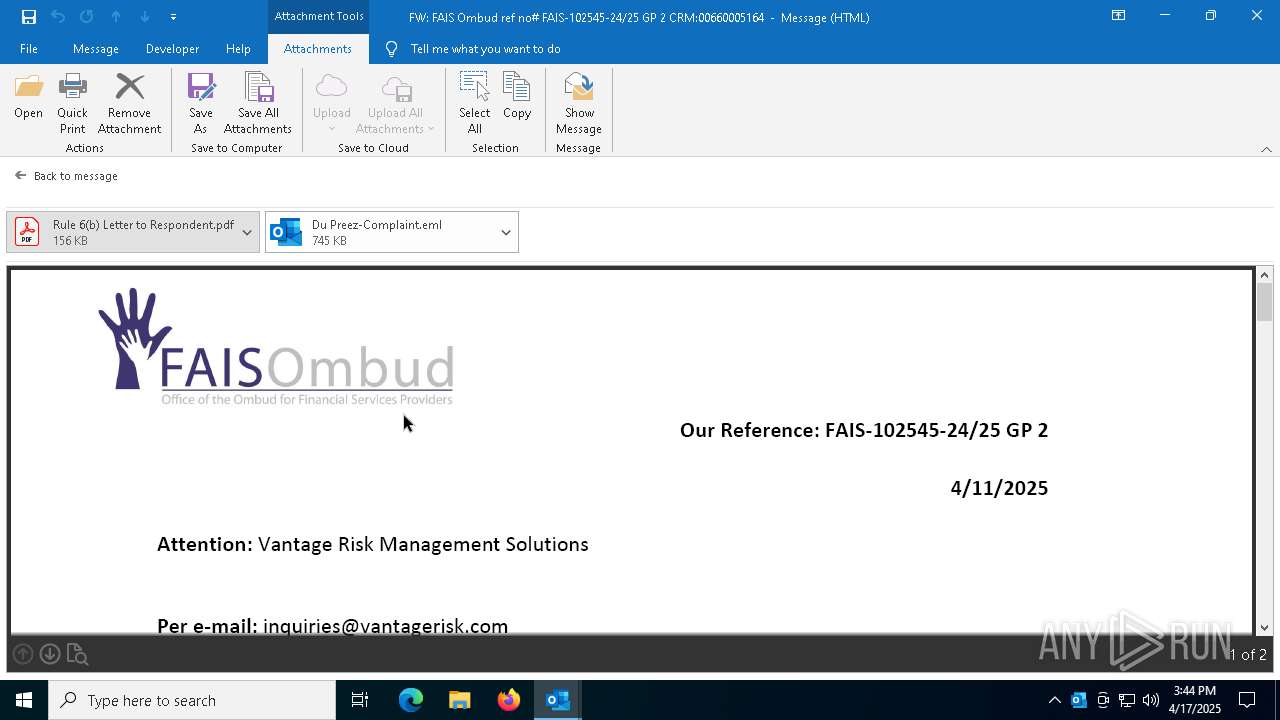
Task: Next item down arrow in title bar
Action: coord(145,17)
